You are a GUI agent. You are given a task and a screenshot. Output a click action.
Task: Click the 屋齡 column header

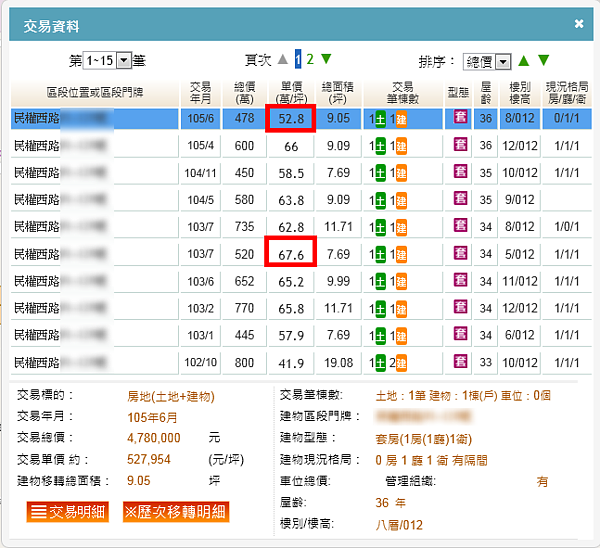point(486,93)
